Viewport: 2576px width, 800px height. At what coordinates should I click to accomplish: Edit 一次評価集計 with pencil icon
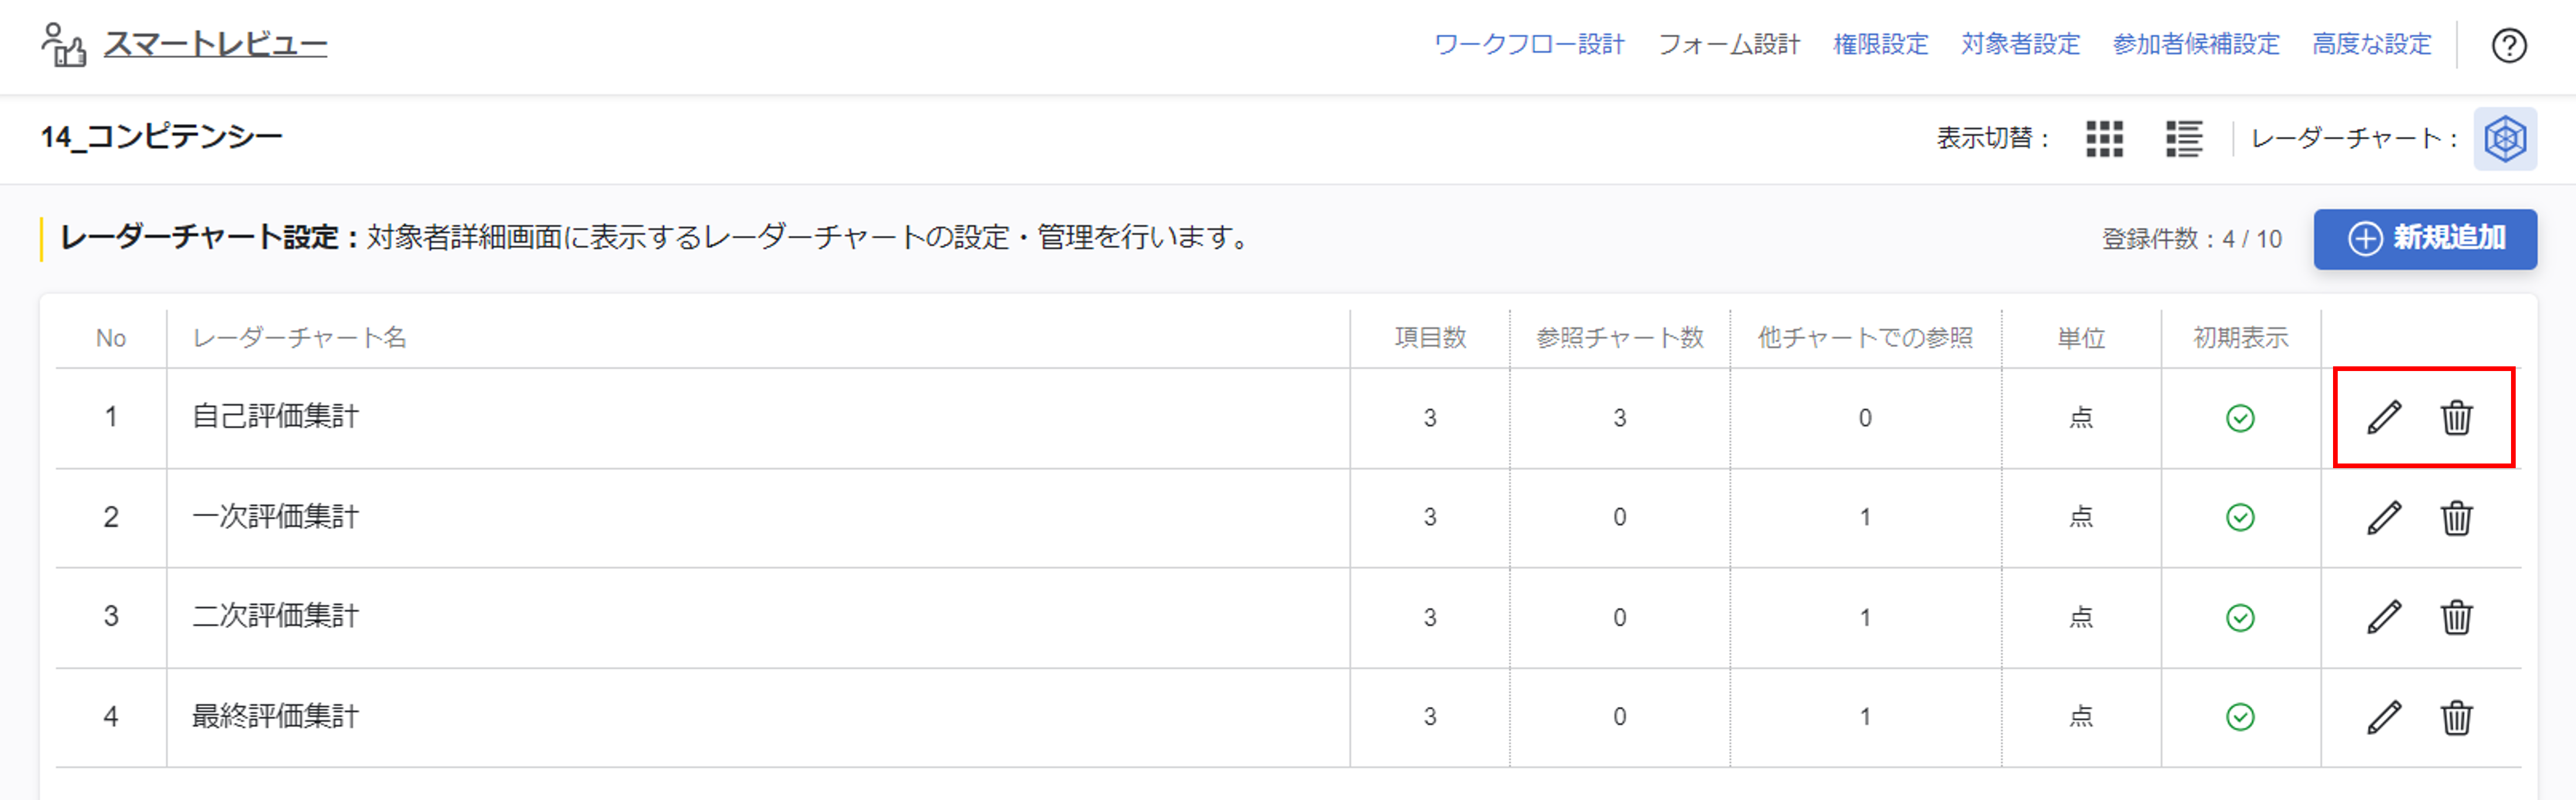(2384, 517)
